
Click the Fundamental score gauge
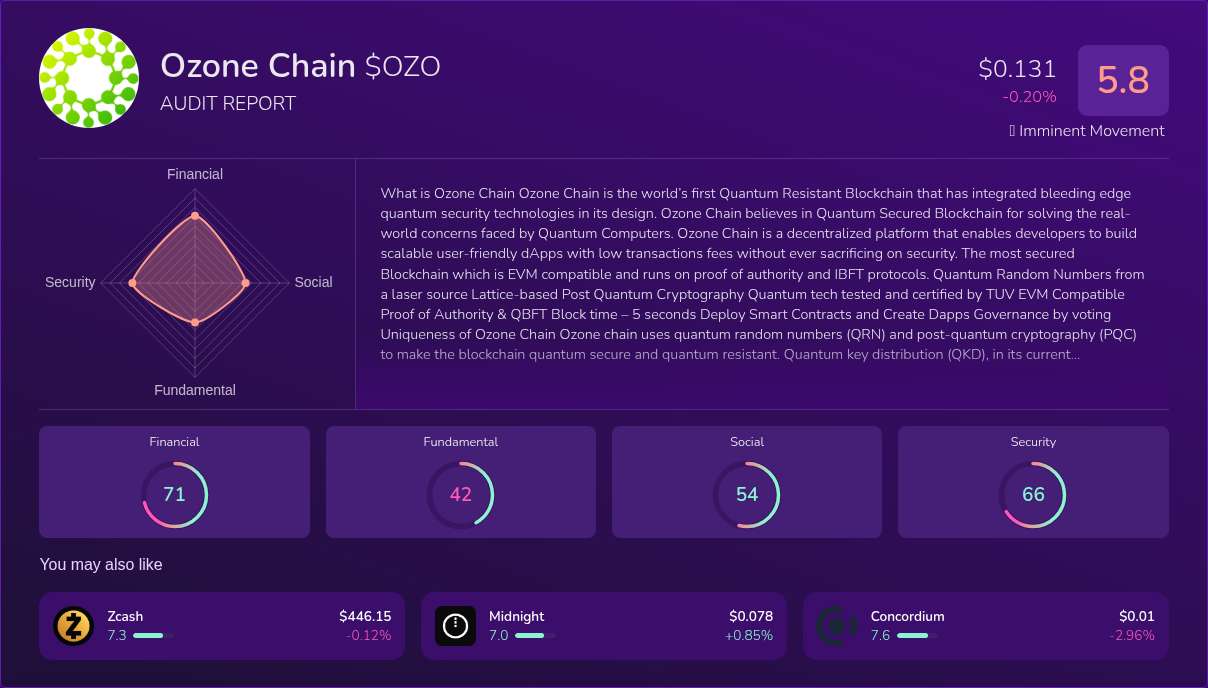coord(460,494)
